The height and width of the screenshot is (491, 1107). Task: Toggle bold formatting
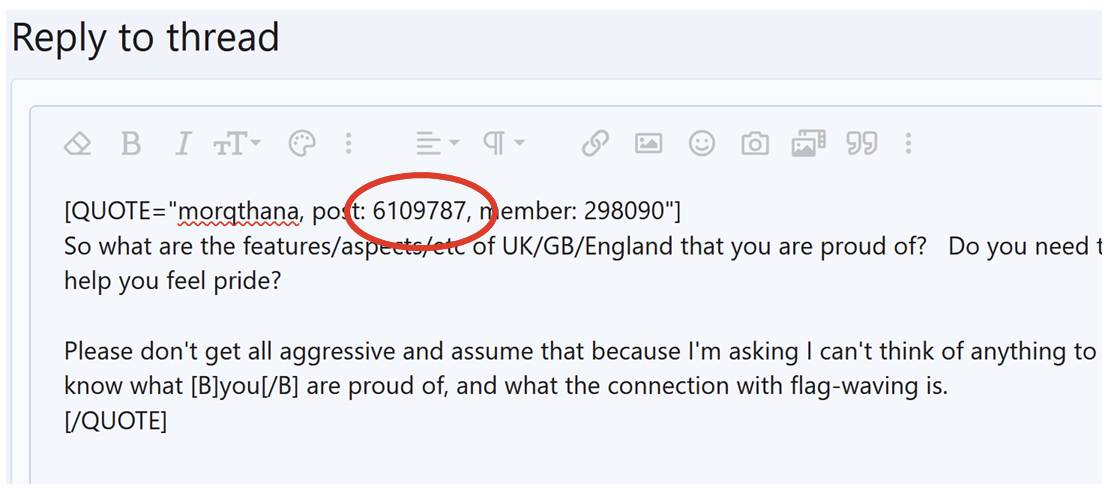pyautogui.click(x=131, y=145)
